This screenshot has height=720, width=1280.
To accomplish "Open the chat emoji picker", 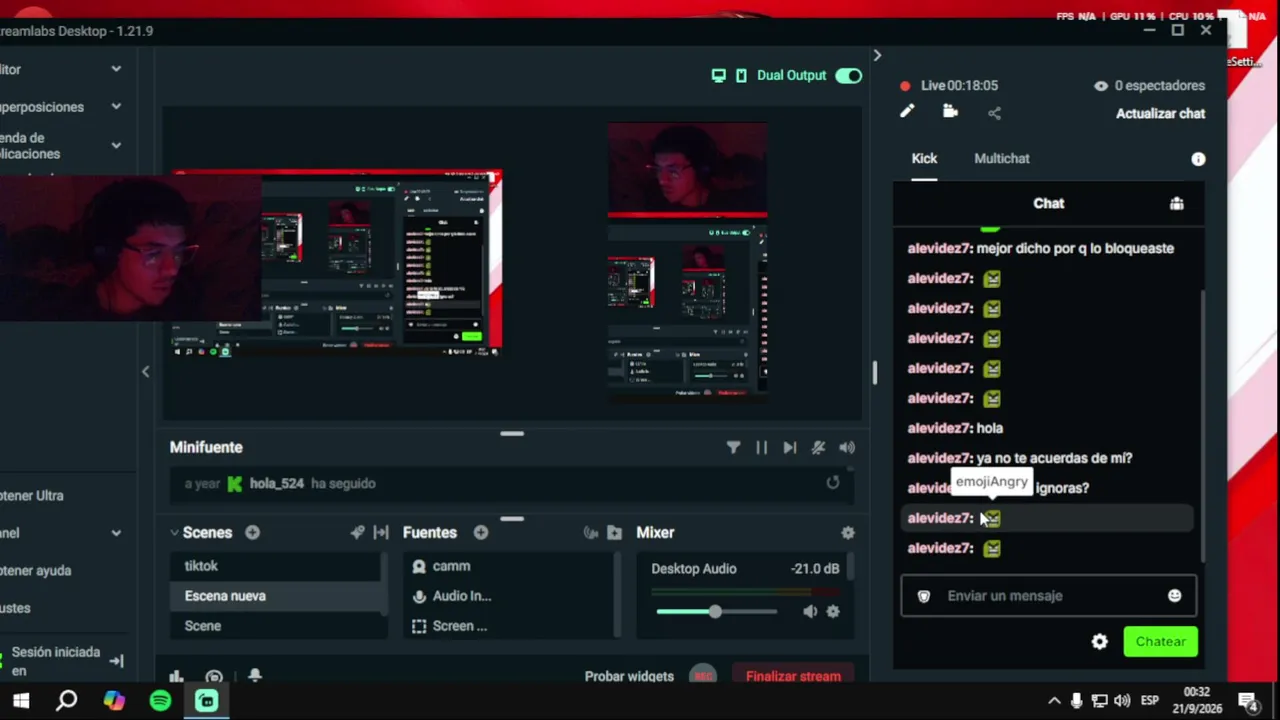I will coord(1174,596).
